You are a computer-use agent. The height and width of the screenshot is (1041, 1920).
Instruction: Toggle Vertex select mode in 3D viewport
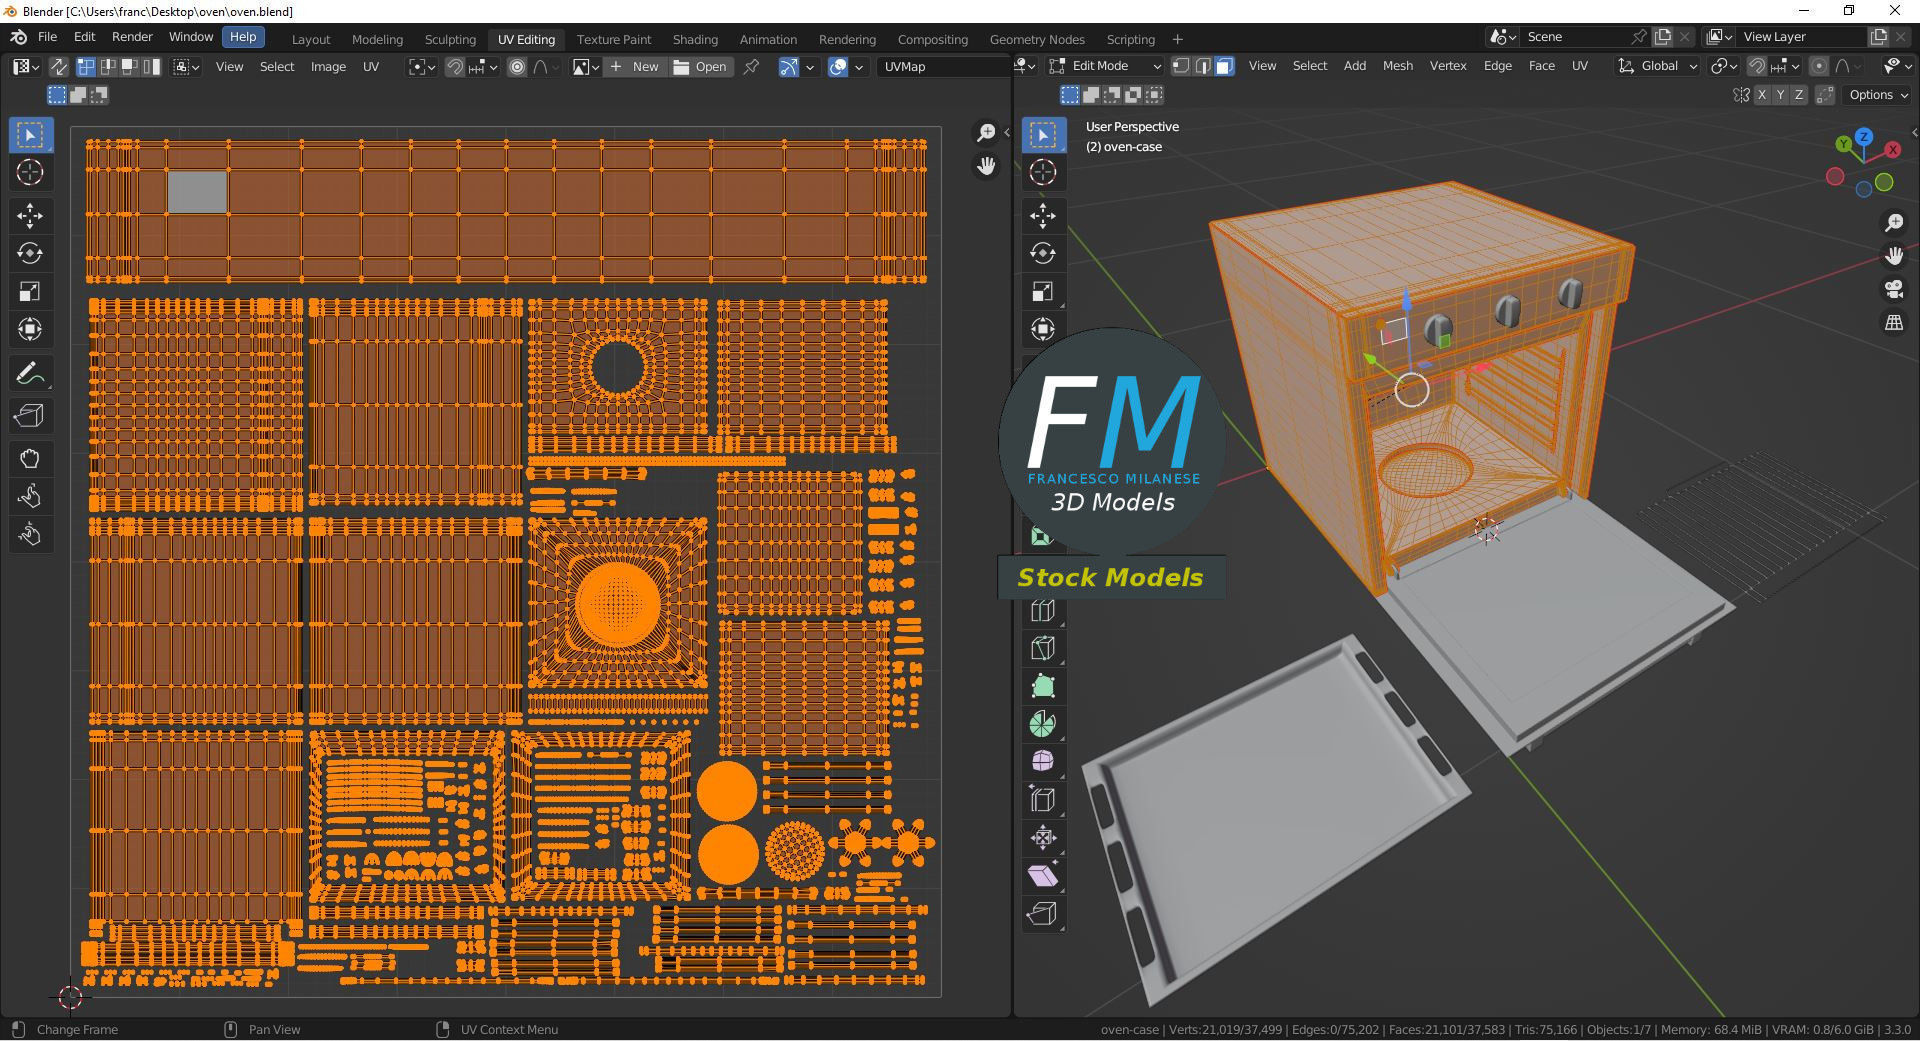click(1181, 66)
